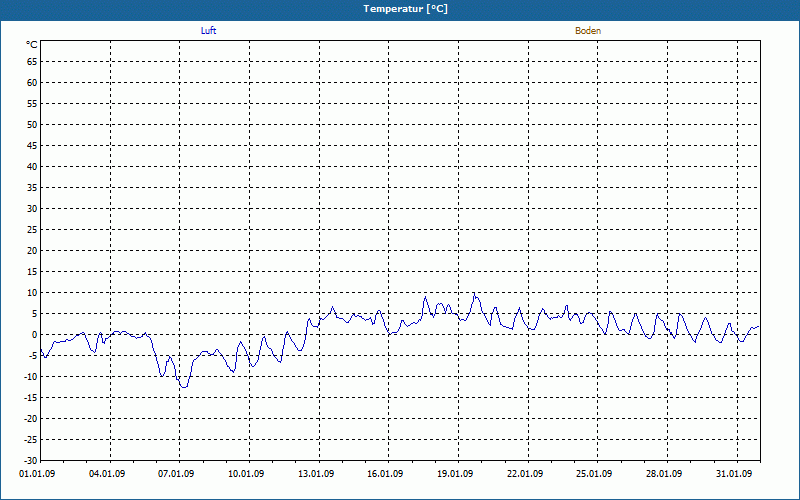Select the 25.01.09 date label
Viewport: 800px width, 500px height.
pyautogui.click(x=594, y=473)
